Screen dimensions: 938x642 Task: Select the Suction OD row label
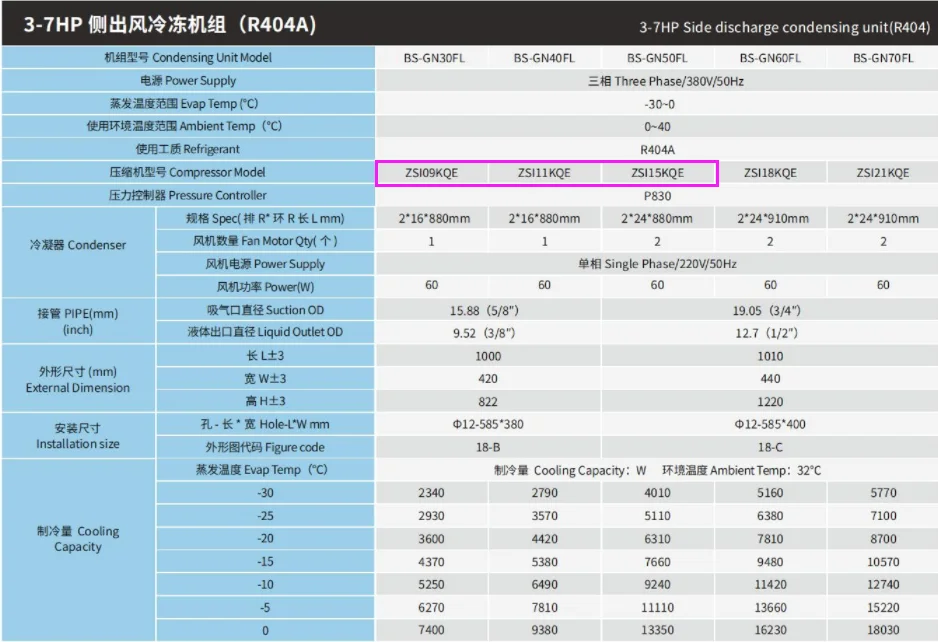coord(265,310)
